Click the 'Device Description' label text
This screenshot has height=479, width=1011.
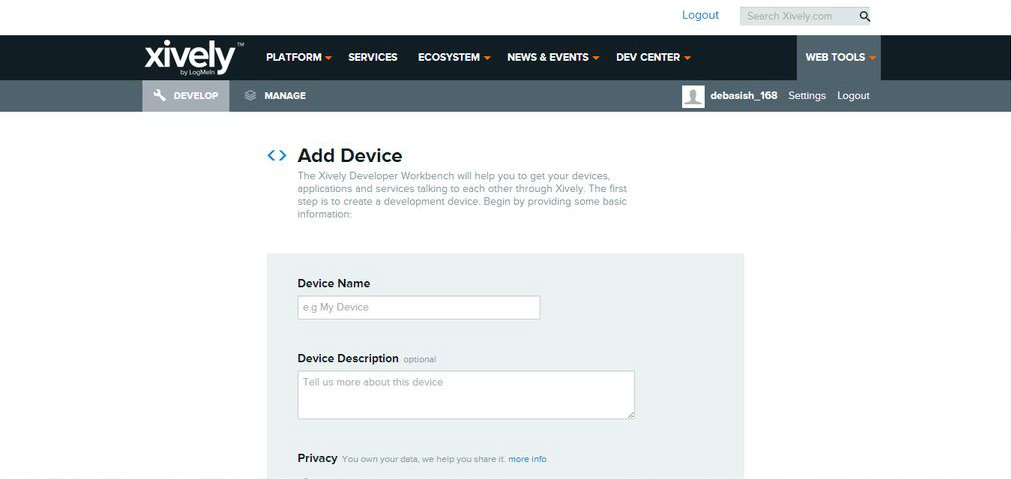click(x=348, y=358)
